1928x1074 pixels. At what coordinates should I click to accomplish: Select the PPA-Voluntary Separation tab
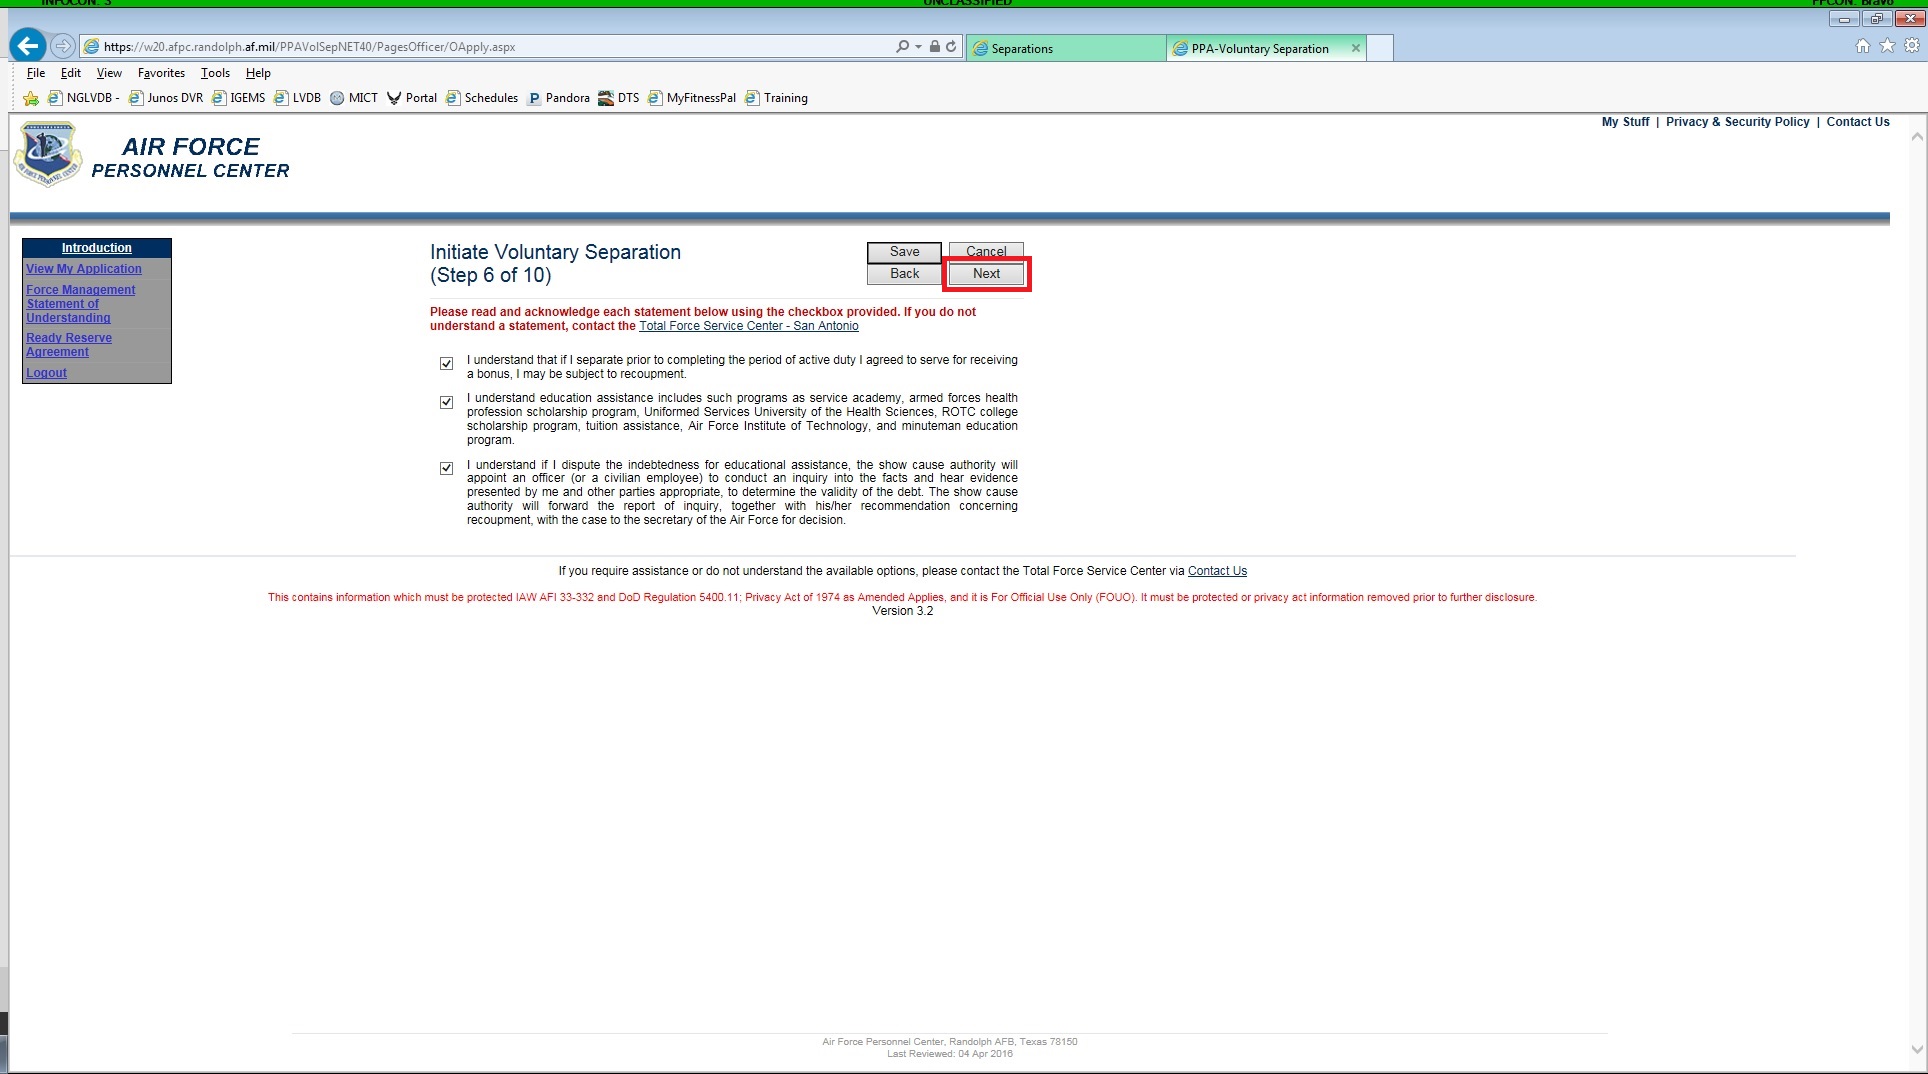1259,48
